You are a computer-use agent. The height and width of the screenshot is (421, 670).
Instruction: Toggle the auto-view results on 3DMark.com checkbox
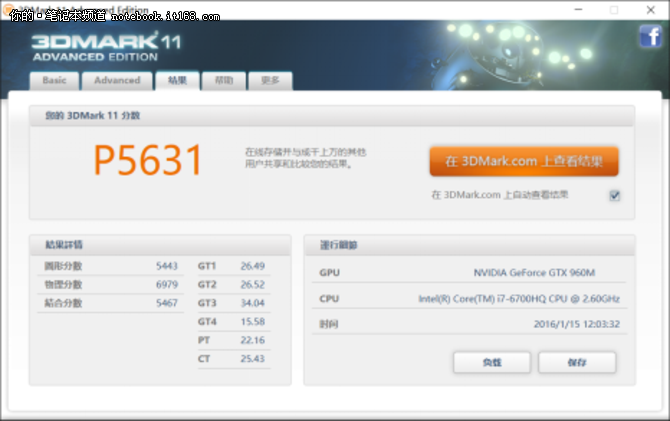(615, 196)
